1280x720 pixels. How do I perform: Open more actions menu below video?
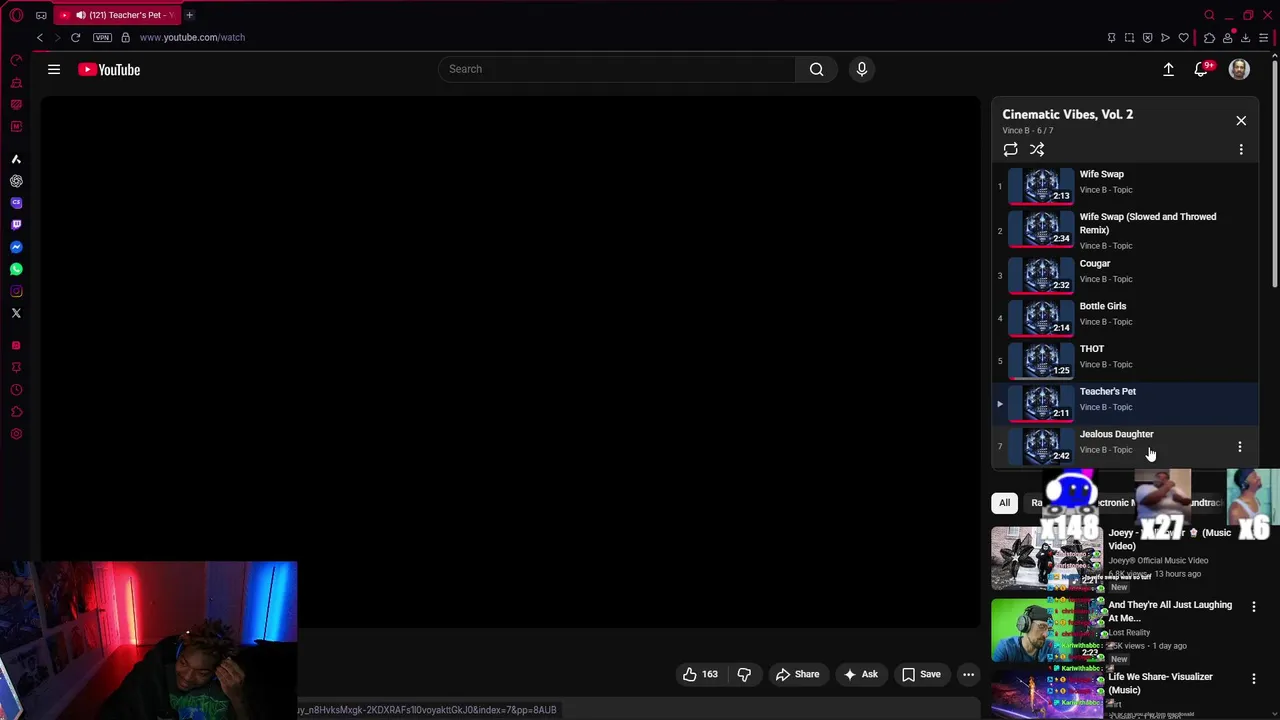[968, 674]
